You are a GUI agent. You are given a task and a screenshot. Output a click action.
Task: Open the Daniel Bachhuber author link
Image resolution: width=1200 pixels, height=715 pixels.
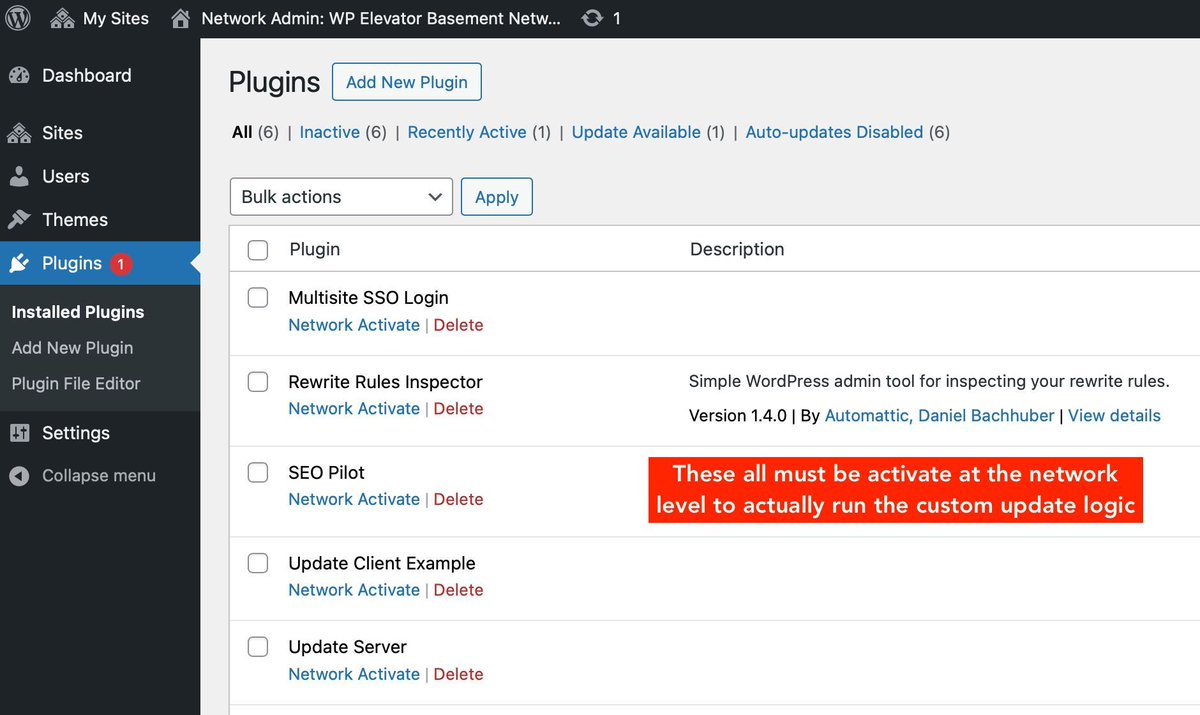984,416
